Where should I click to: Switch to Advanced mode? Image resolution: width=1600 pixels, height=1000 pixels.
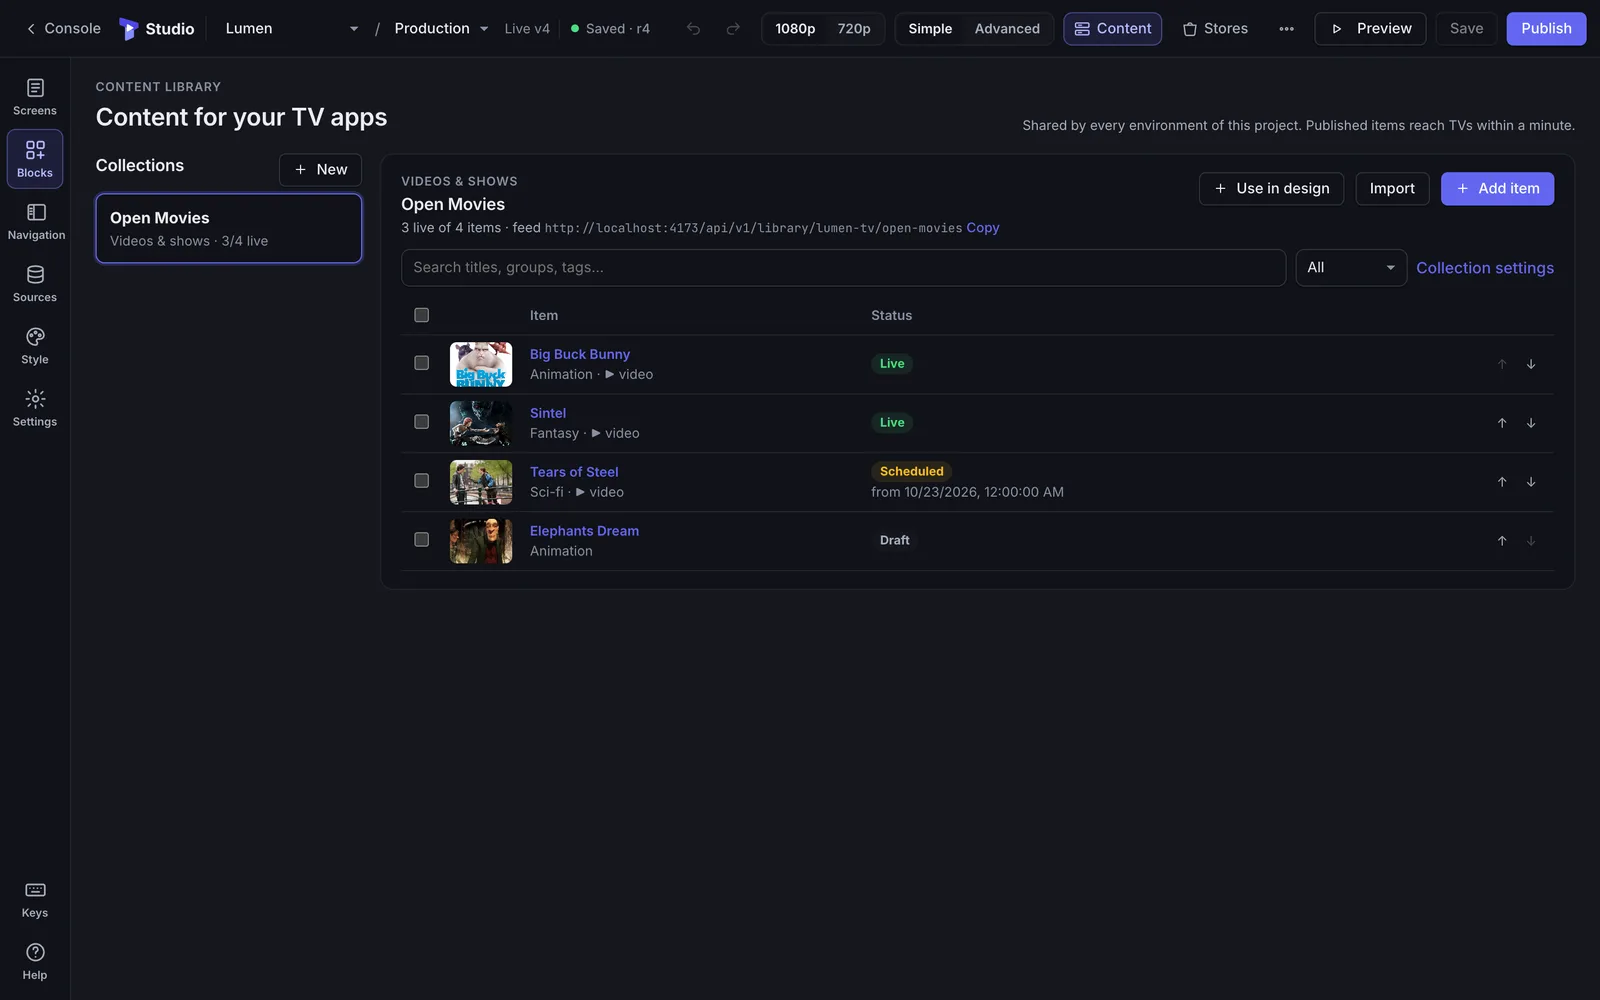point(1007,29)
